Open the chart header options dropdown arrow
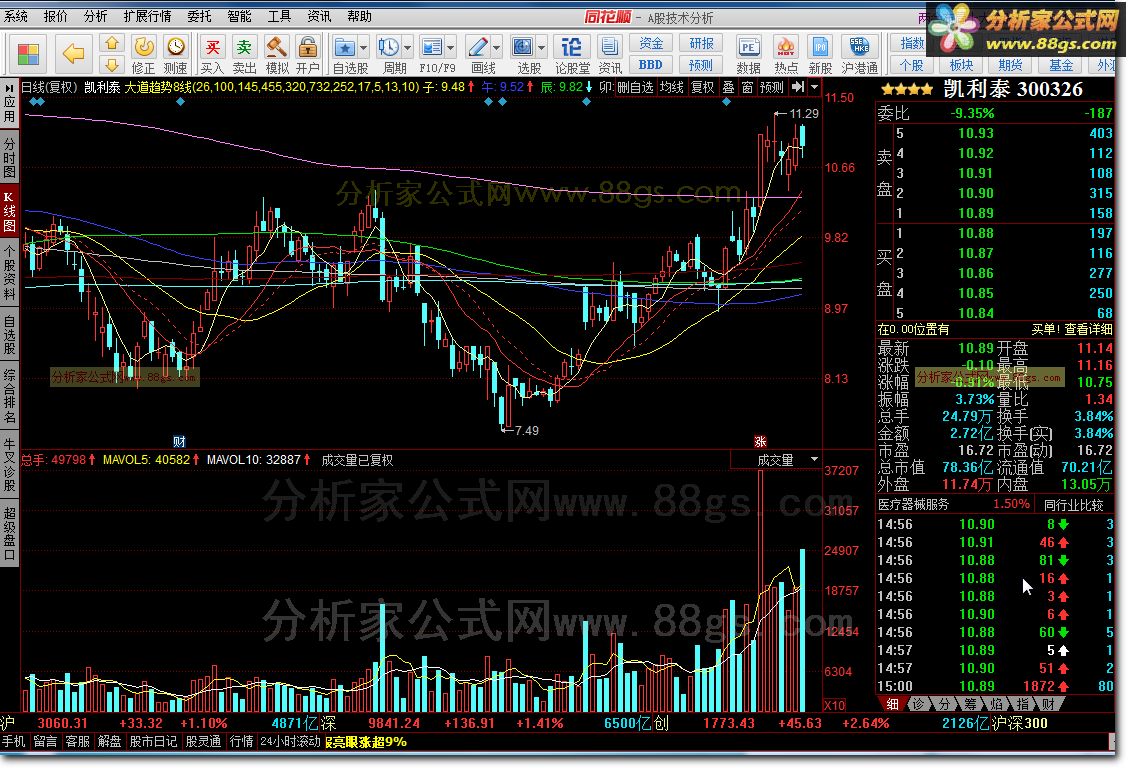 [x=814, y=87]
